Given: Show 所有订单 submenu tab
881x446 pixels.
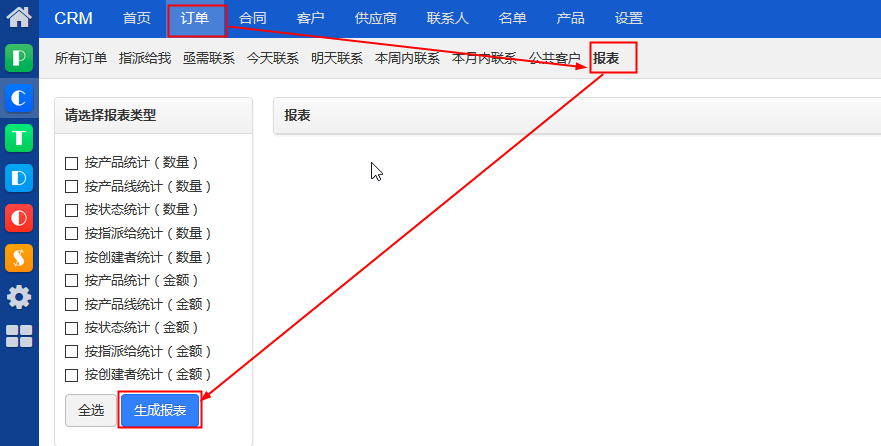Looking at the screenshot, I should pos(81,58).
